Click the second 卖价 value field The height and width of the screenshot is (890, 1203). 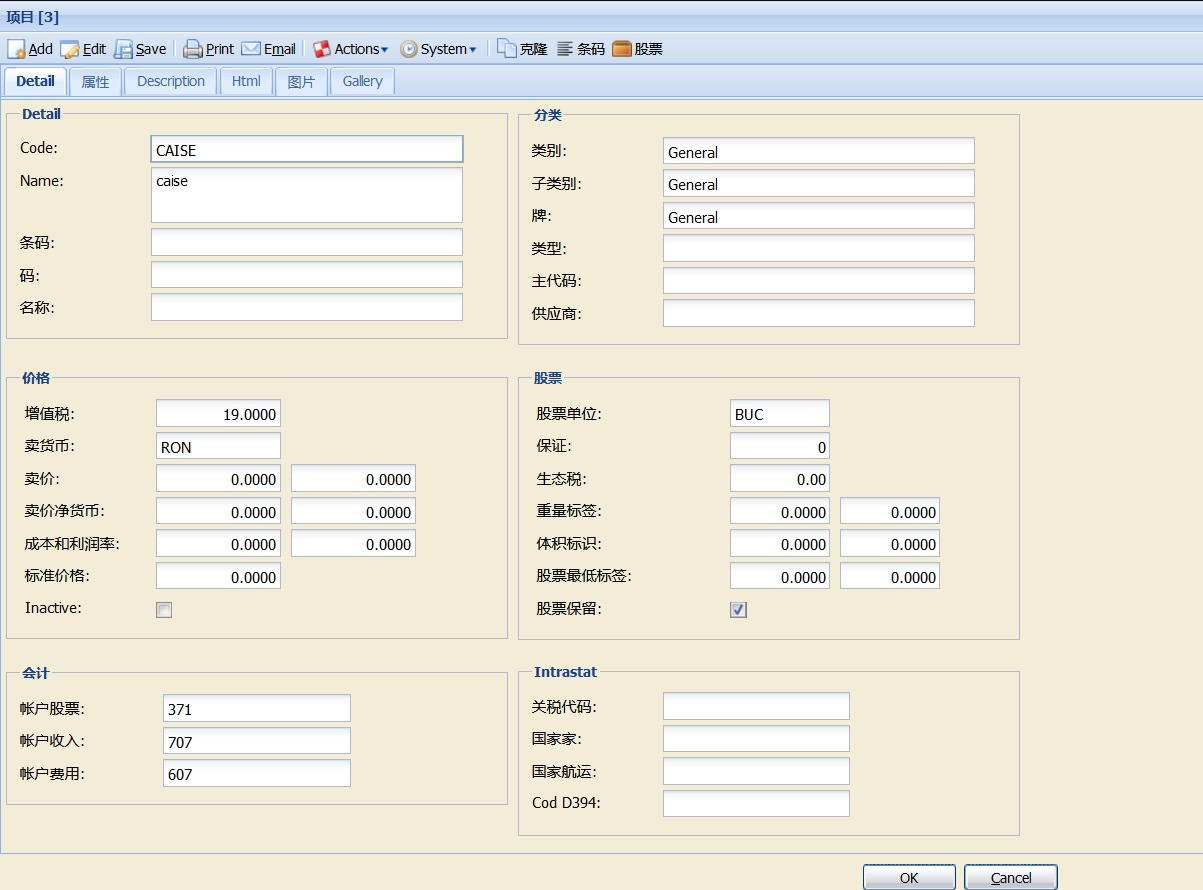(353, 478)
